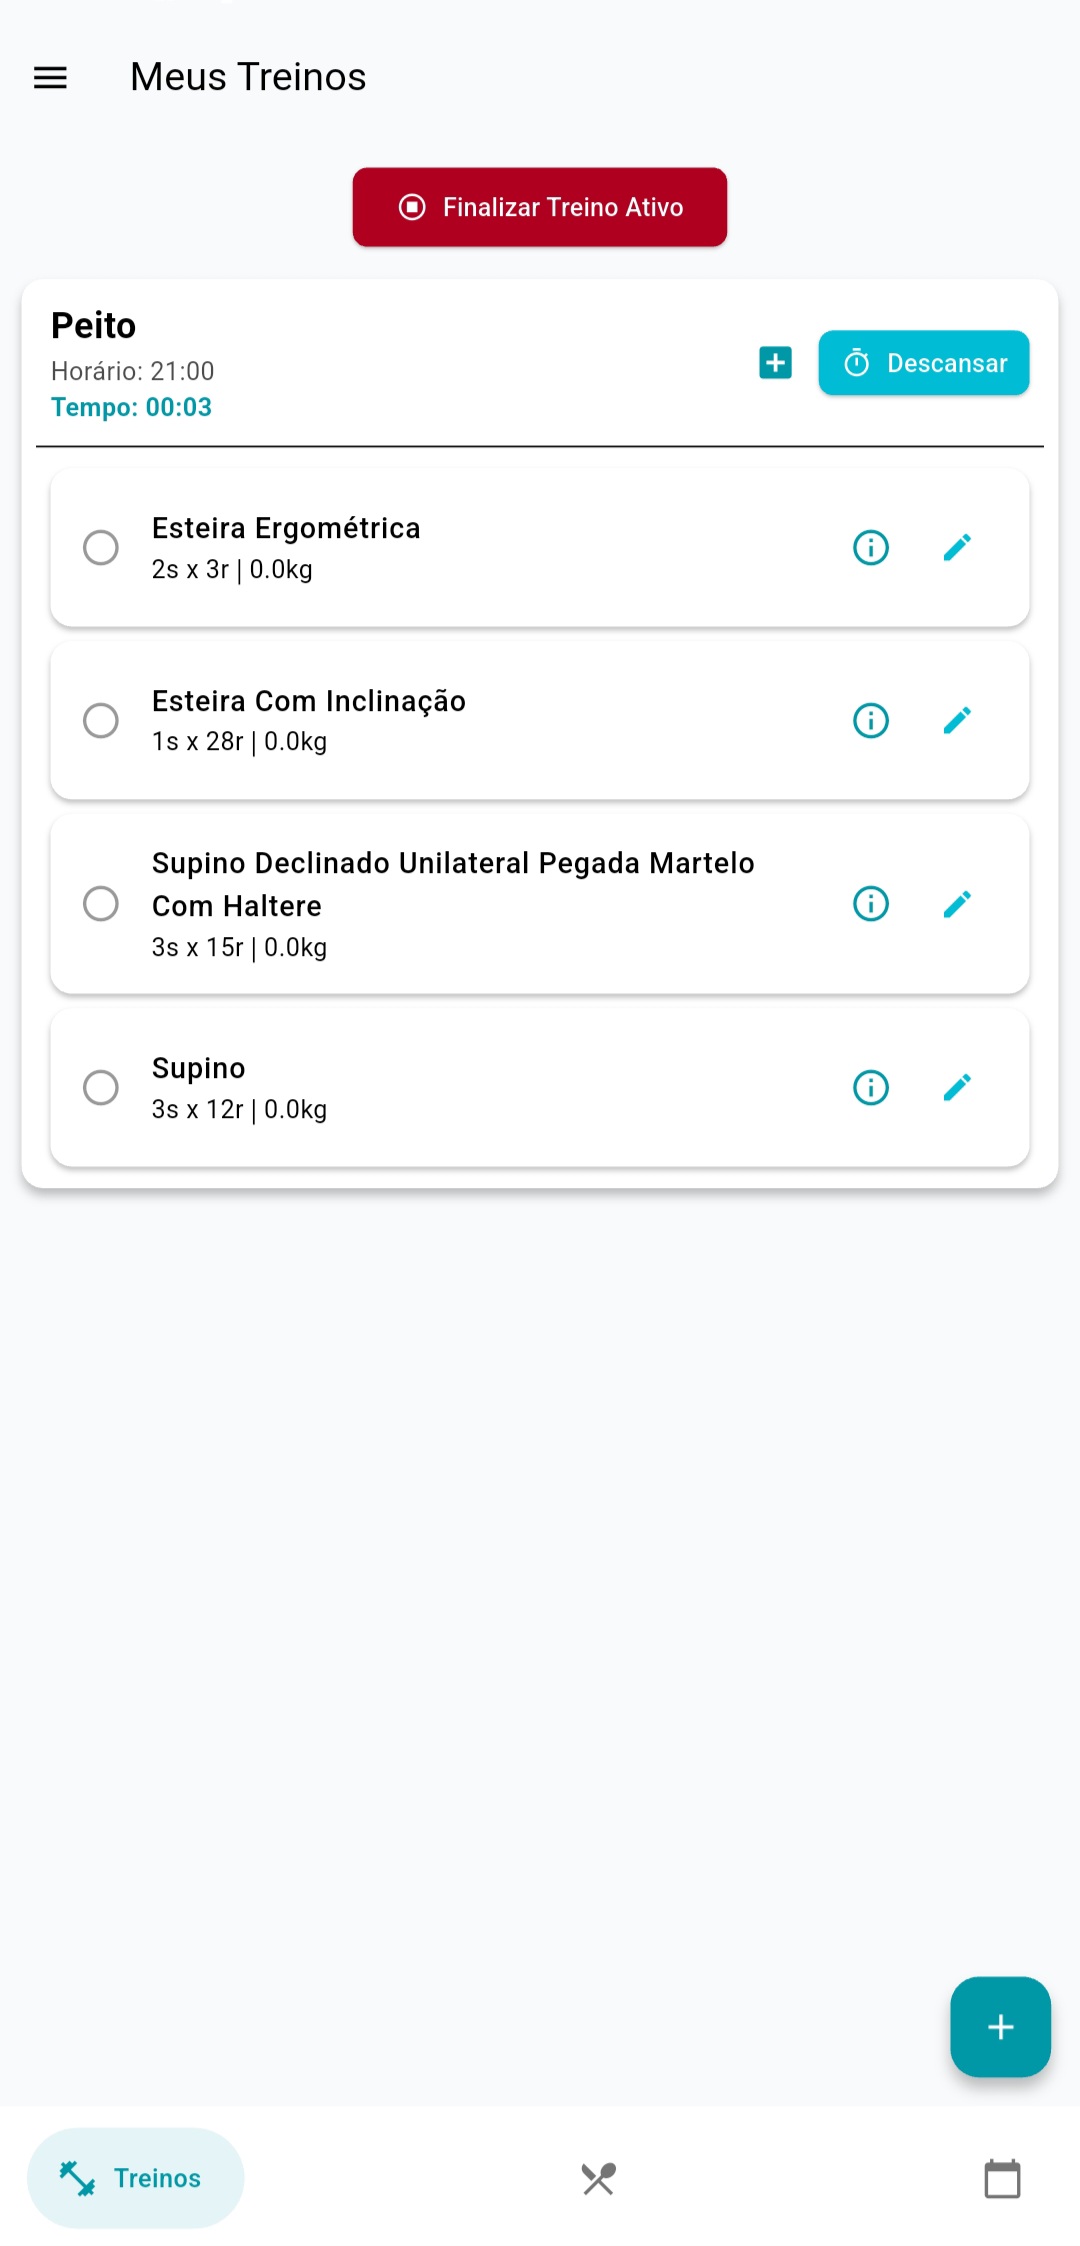Show info for Esteira Ergométrica

(x=870, y=547)
